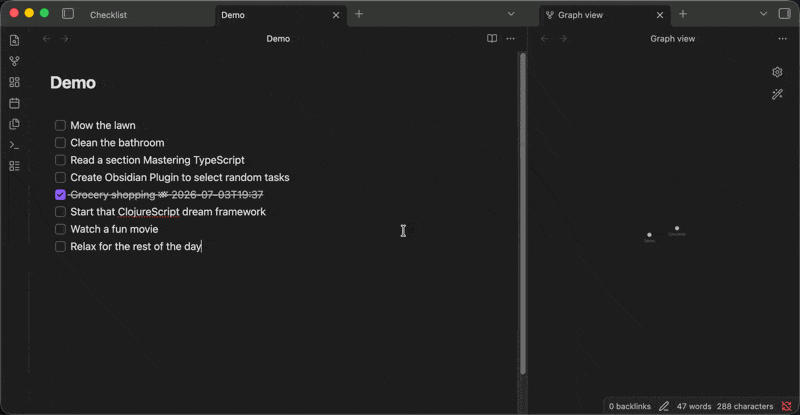
Task: Open quick switcher file icon in ribbon
Action: tap(14, 40)
